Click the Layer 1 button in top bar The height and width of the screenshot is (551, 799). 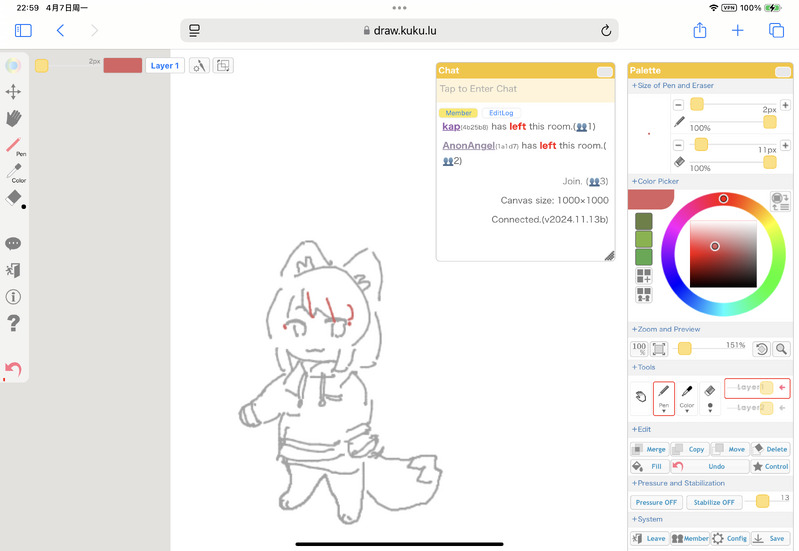(x=165, y=65)
